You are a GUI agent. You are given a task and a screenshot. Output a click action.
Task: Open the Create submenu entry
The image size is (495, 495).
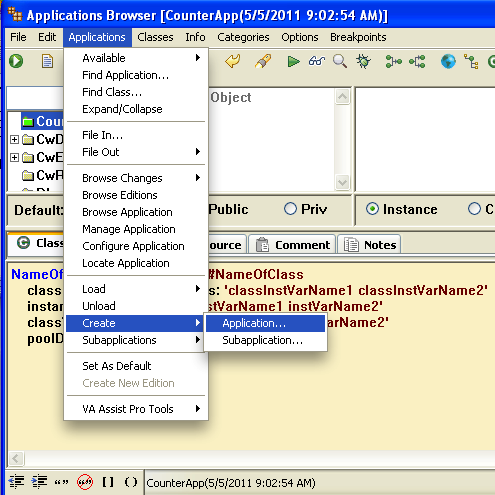(x=136, y=323)
